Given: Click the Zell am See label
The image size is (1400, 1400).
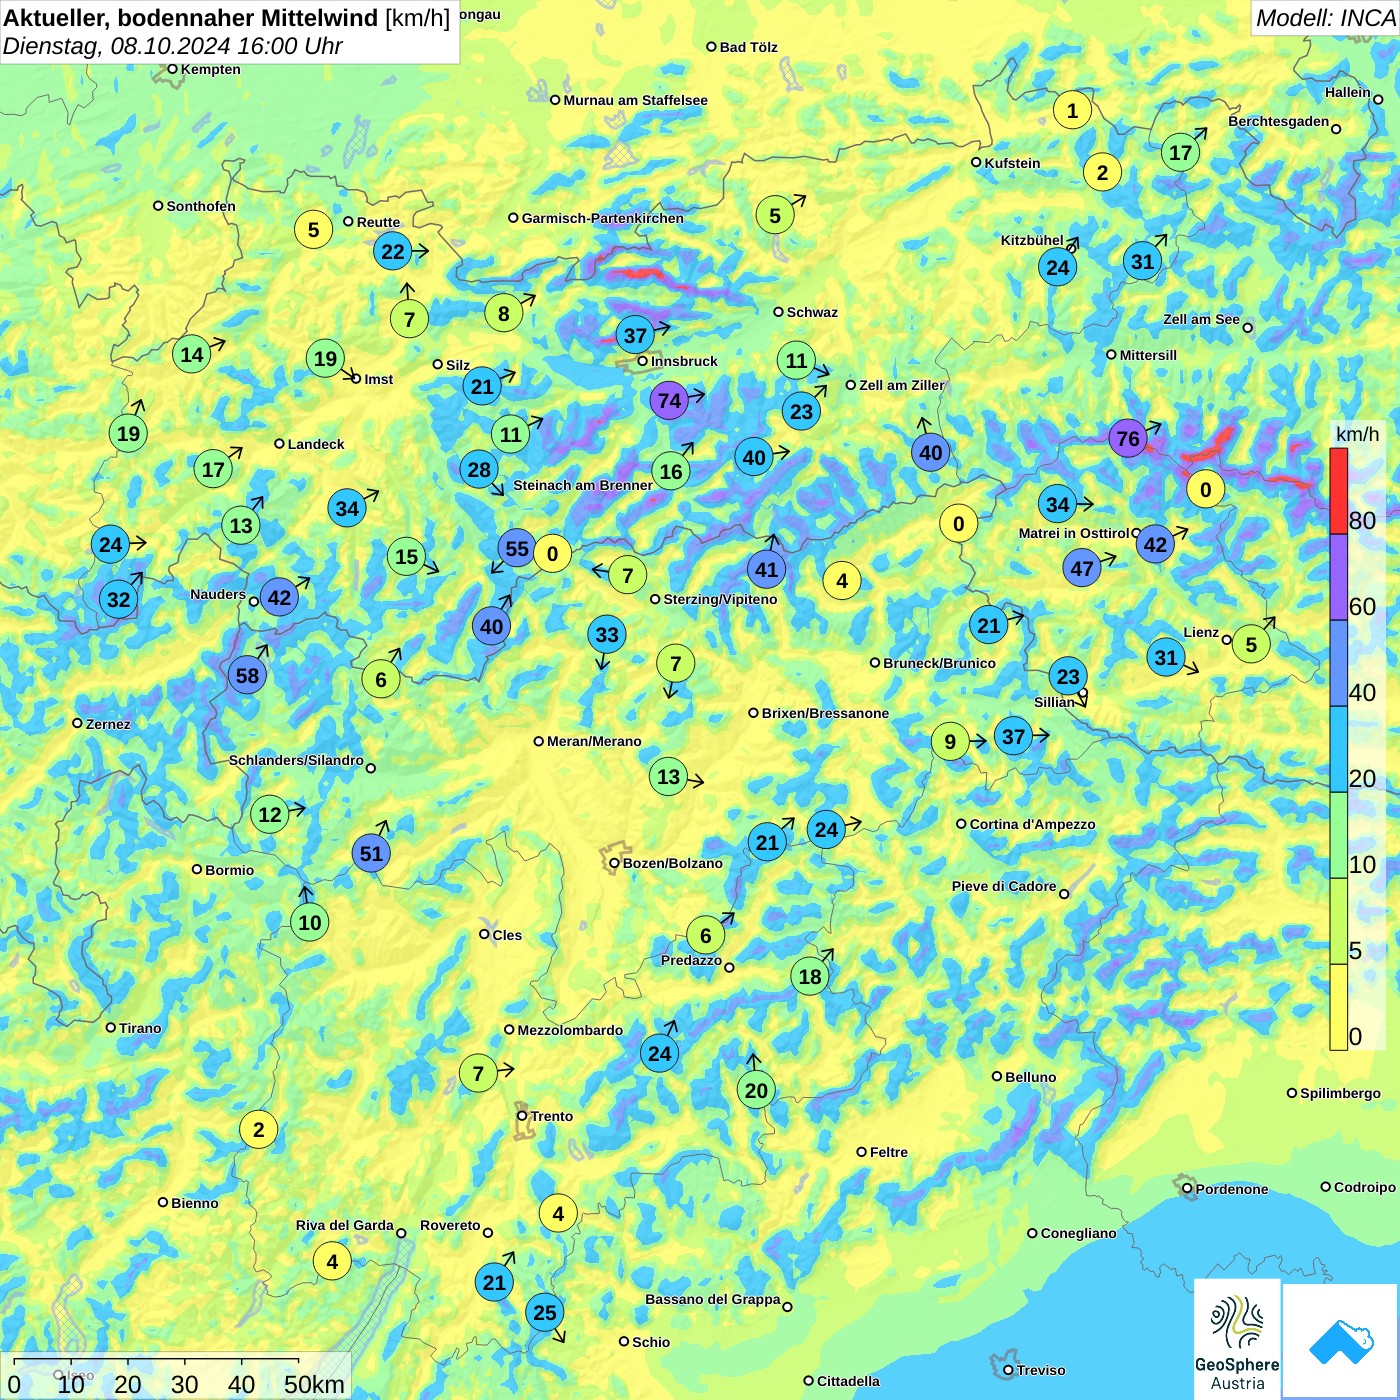Looking at the screenshot, I should click(1201, 319).
